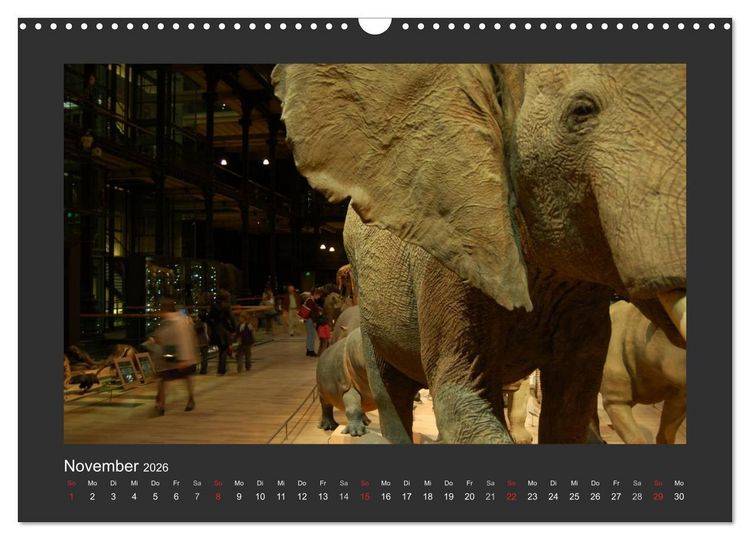Click the date number 25
750x540 pixels.
click(x=574, y=497)
